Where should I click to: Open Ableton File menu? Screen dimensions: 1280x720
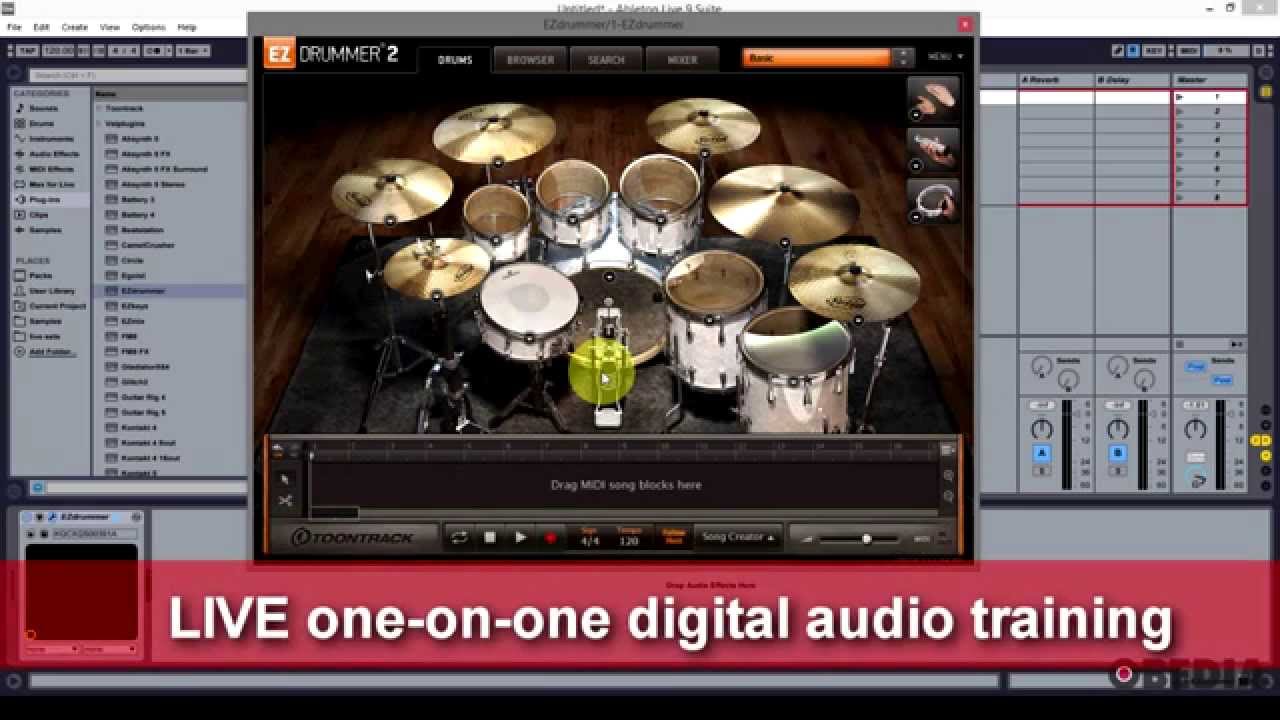pyautogui.click(x=14, y=27)
